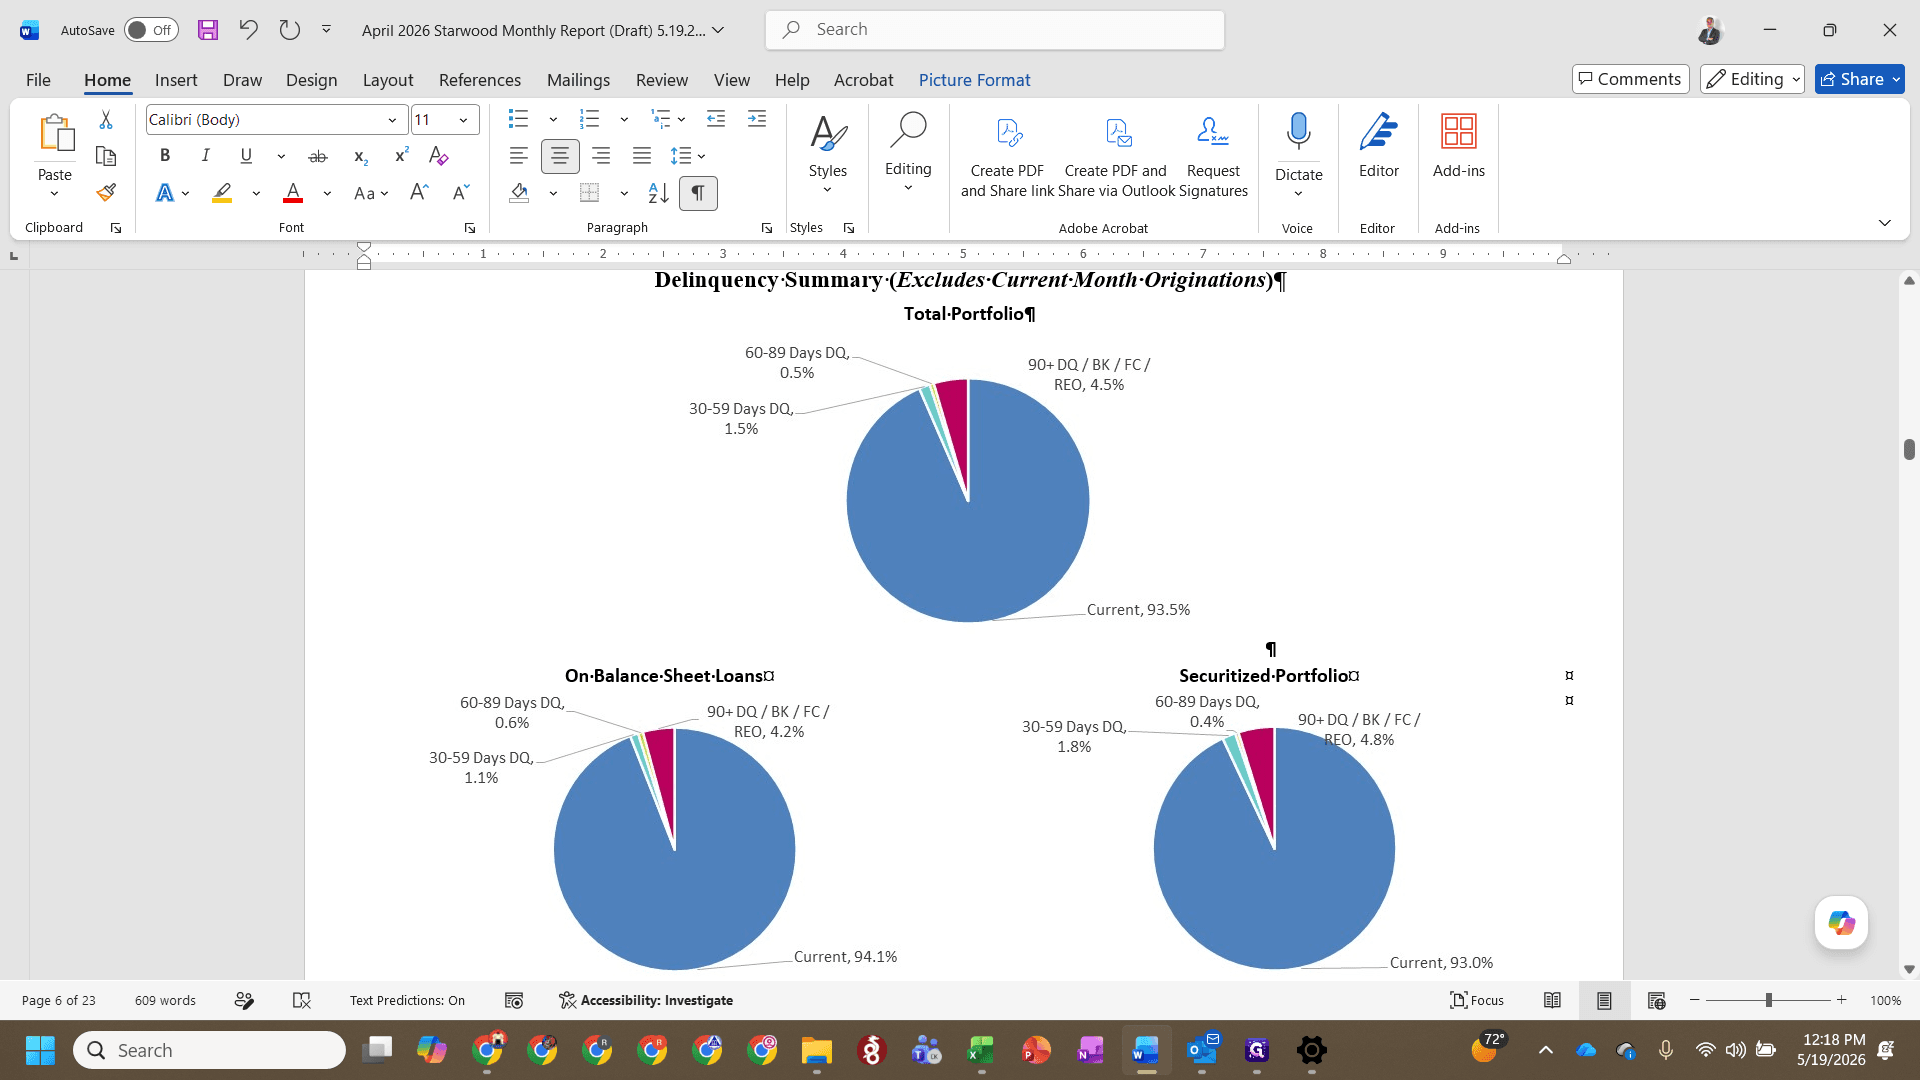Open the Add-ins gallery
This screenshot has width=1920, height=1080.
tap(1458, 146)
